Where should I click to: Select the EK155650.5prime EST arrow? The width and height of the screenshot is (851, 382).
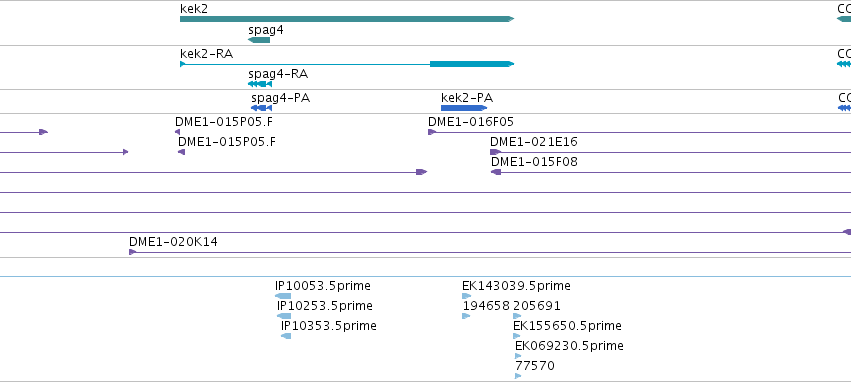point(517,336)
